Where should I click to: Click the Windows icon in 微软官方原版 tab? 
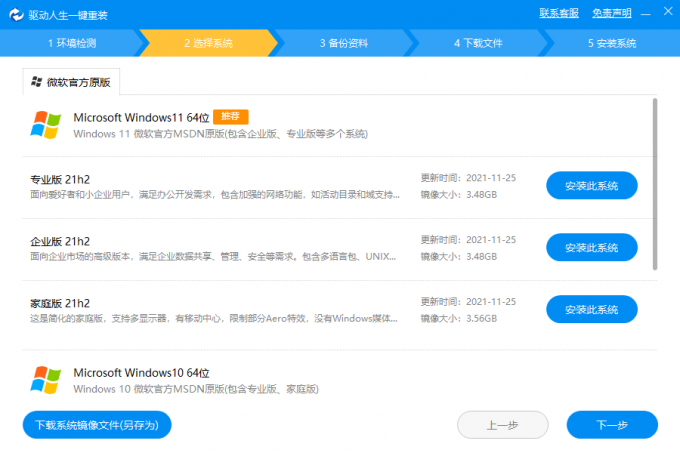click(37, 81)
